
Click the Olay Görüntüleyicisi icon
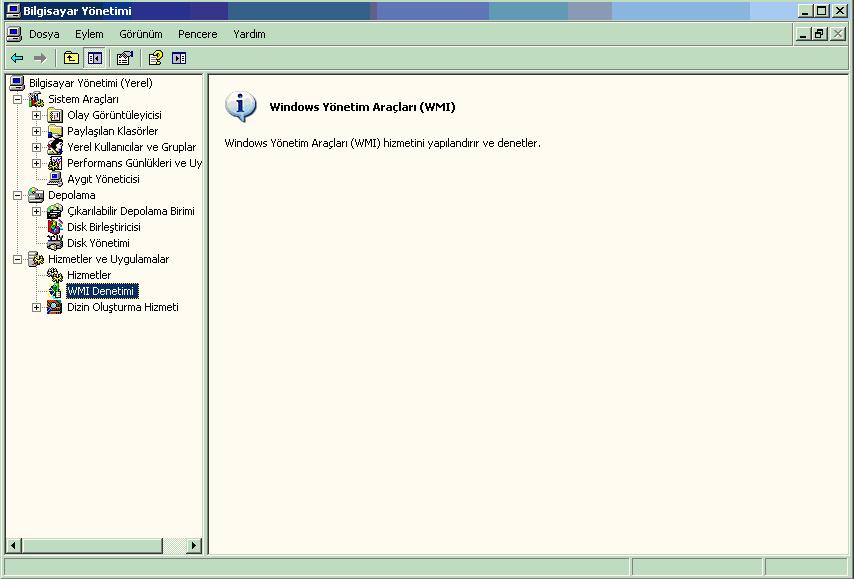55,115
